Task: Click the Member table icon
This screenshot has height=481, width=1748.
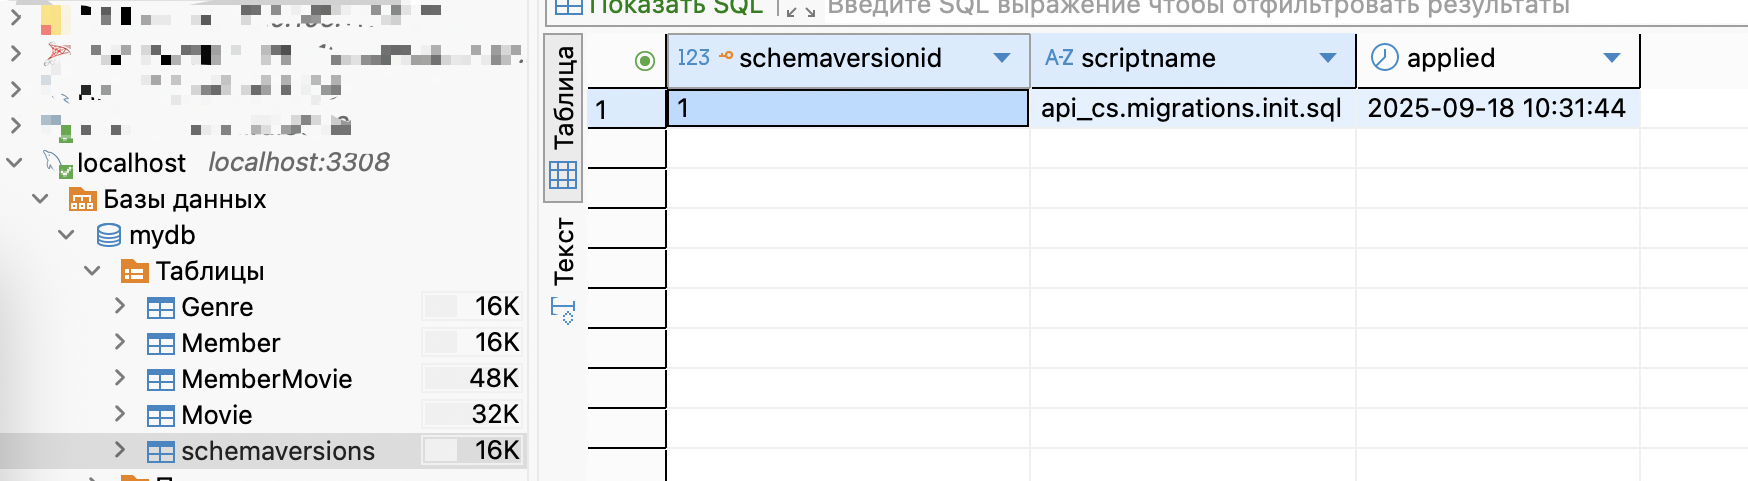Action: (x=160, y=344)
